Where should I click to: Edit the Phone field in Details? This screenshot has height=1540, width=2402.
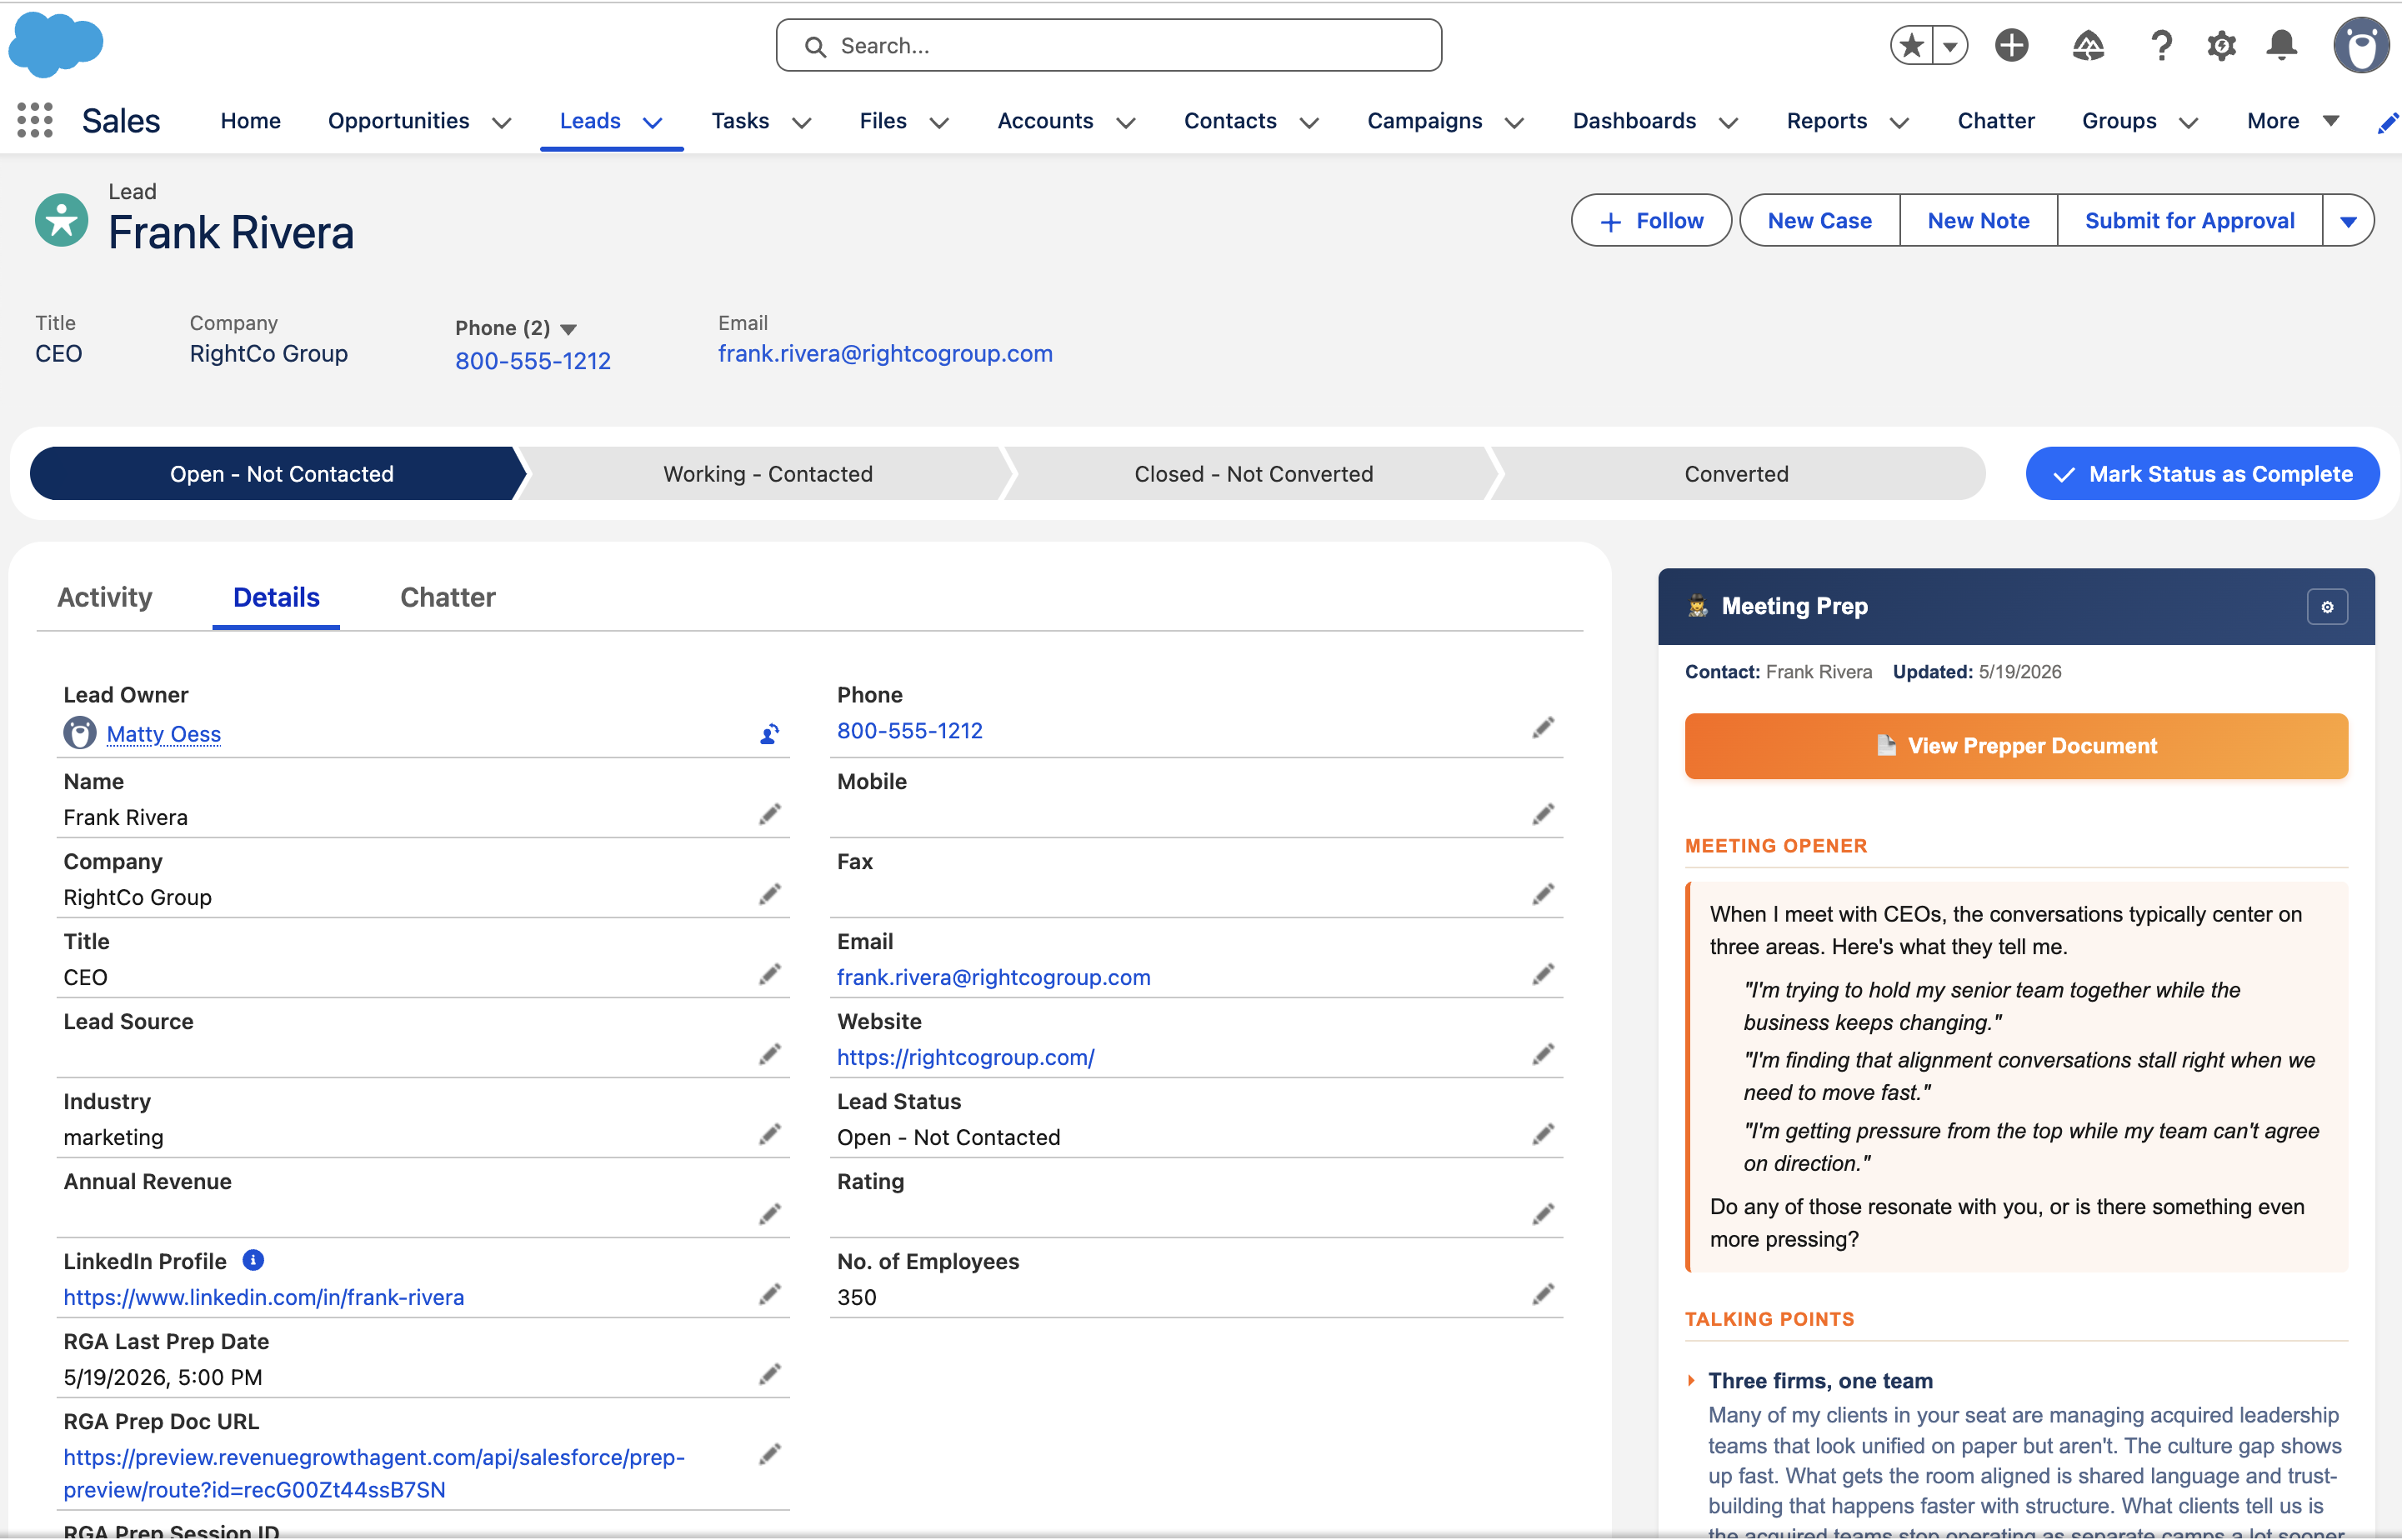tap(1543, 728)
